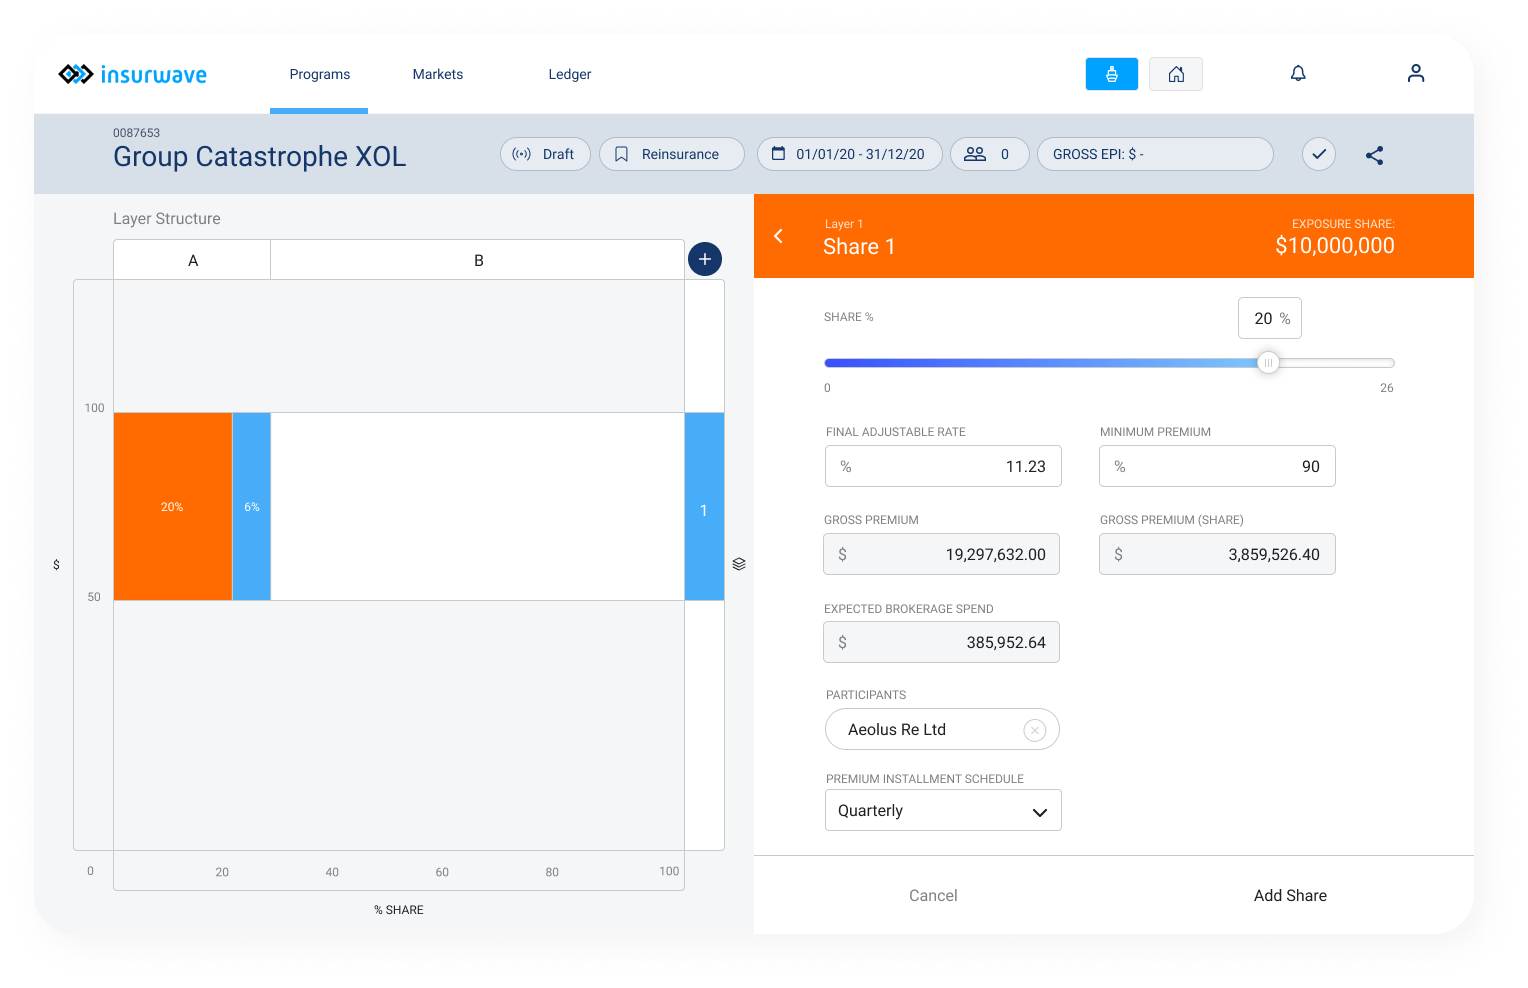Select the orange 20% share block
Image resolution: width=1528 pixels, height=988 pixels.
click(x=173, y=507)
